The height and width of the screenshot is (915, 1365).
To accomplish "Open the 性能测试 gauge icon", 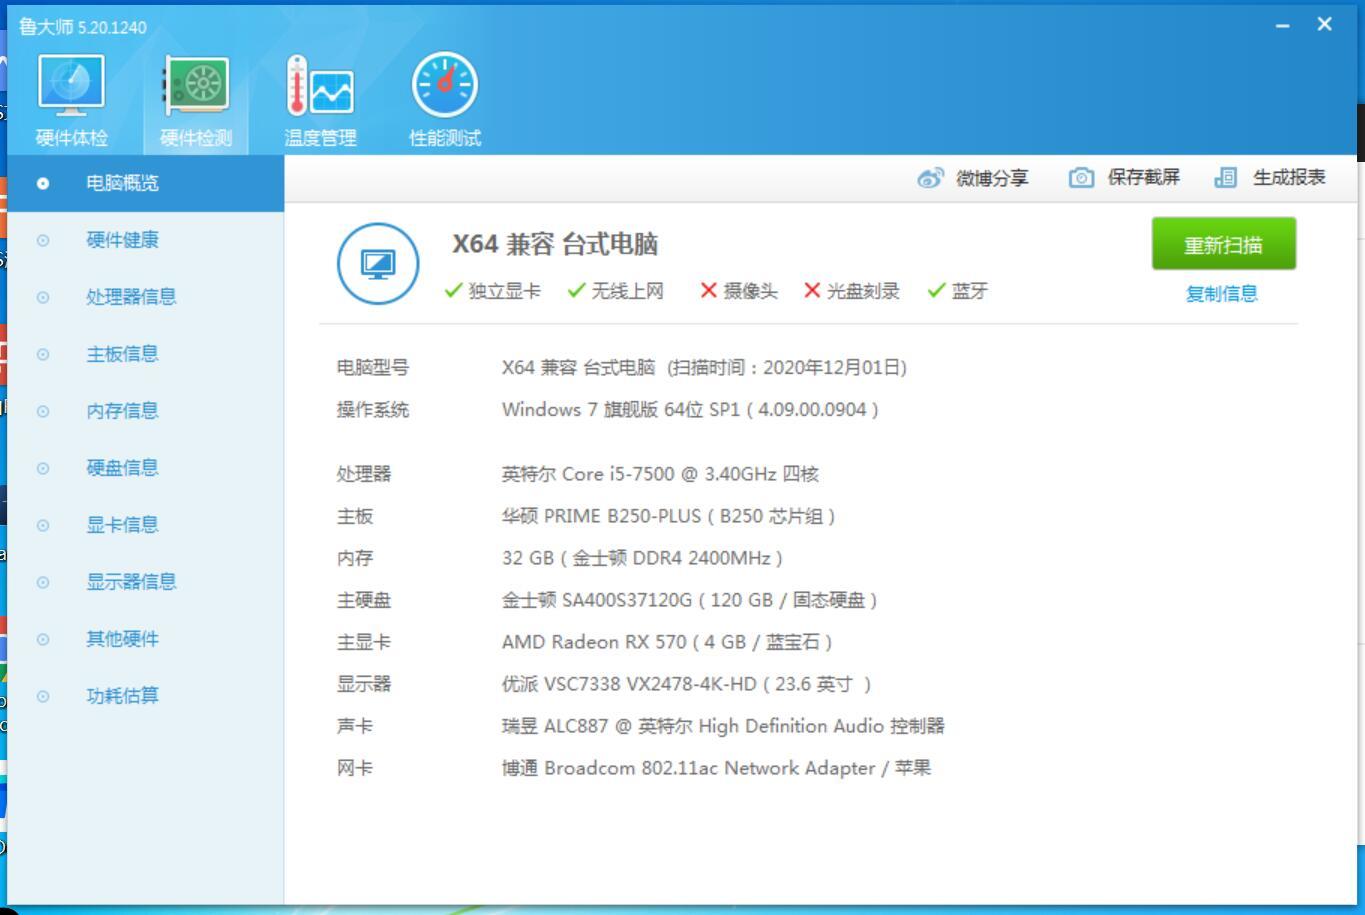I will click(445, 86).
